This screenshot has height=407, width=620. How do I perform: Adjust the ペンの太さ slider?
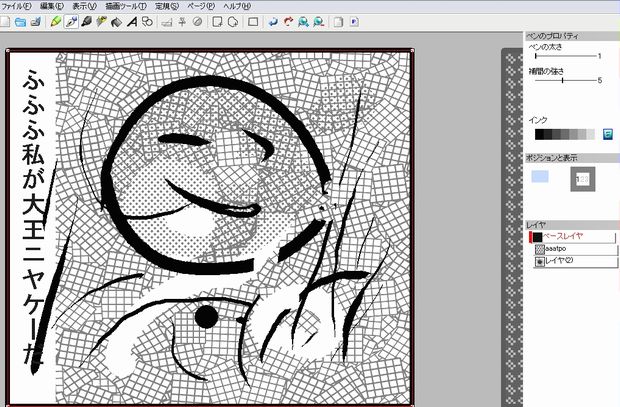click(x=565, y=56)
